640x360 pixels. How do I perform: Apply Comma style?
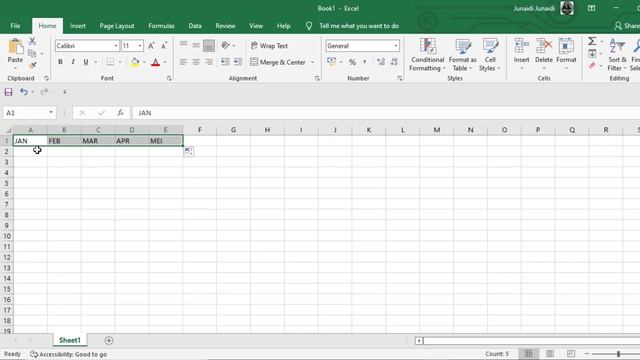[364, 62]
